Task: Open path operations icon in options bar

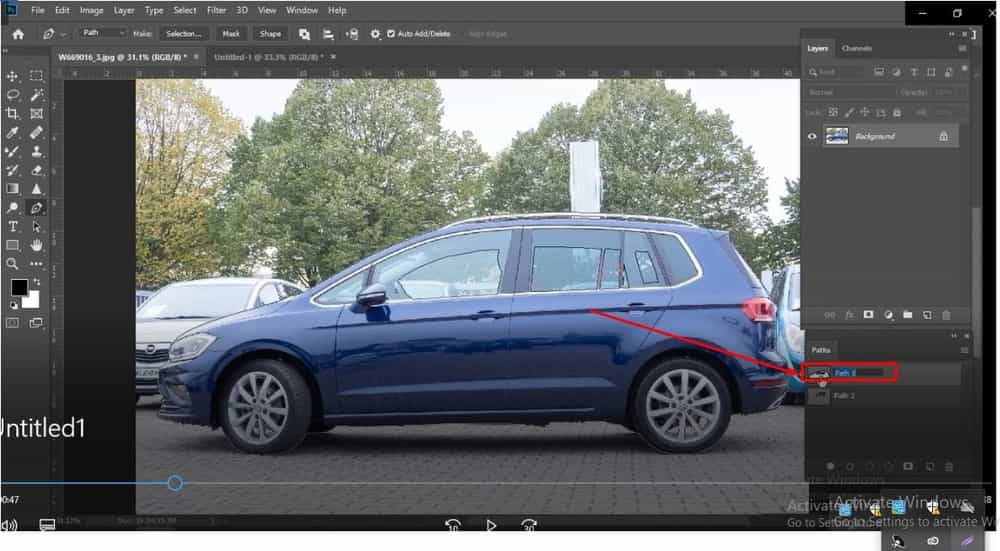Action: (x=304, y=34)
